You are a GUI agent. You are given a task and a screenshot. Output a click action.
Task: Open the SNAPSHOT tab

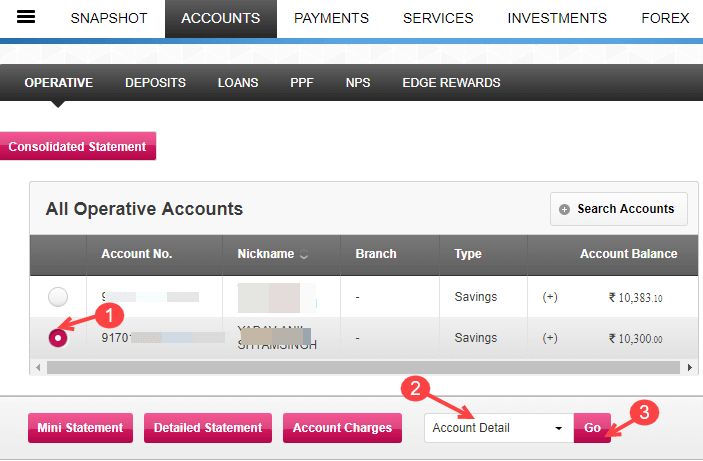108,18
